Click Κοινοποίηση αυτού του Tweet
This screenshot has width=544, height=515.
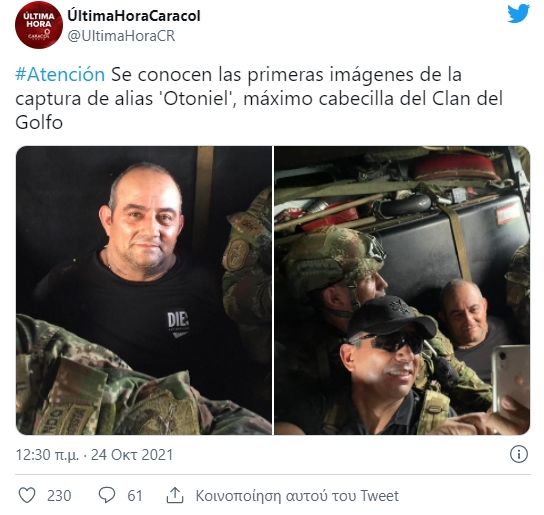click(297, 496)
